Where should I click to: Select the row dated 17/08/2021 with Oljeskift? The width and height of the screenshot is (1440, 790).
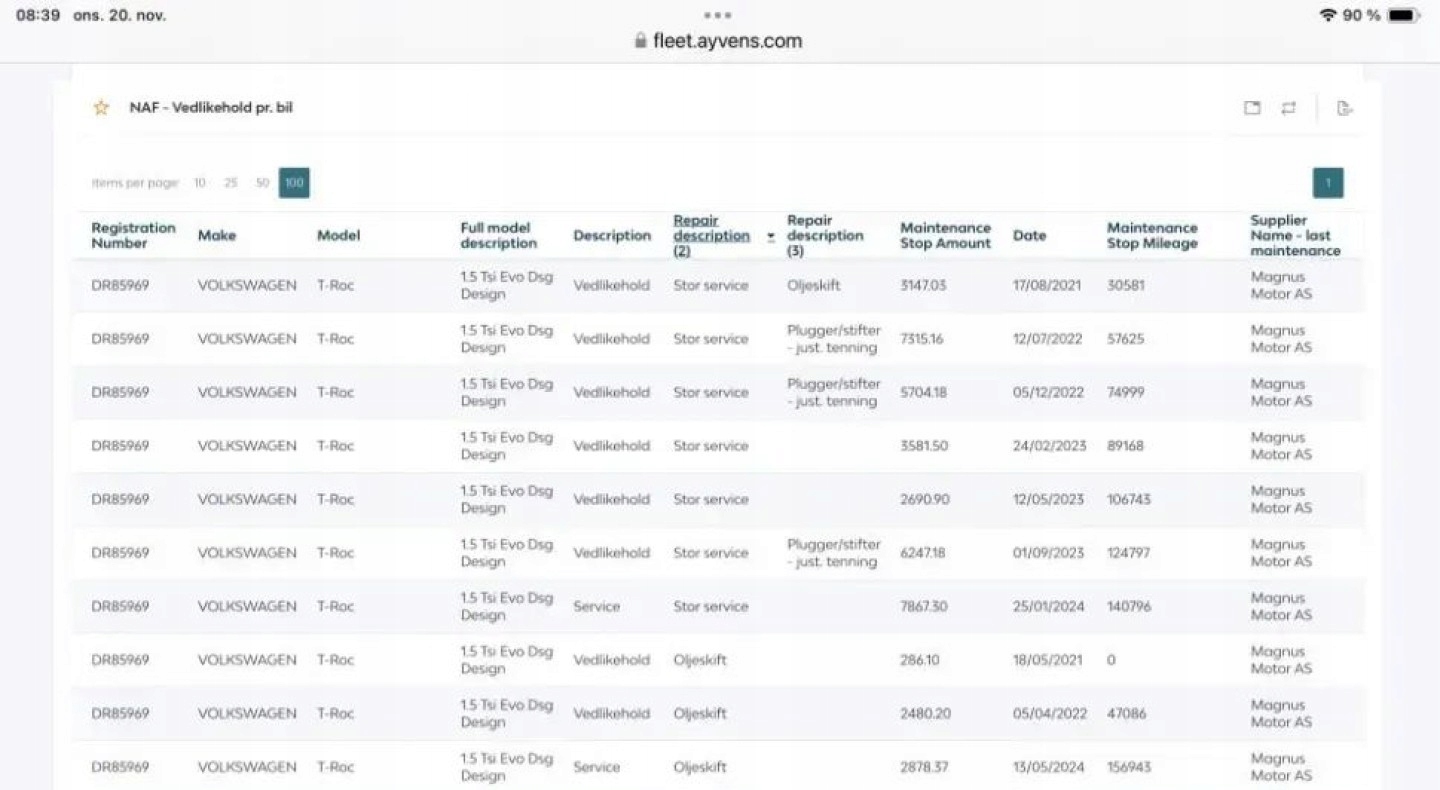718,286
